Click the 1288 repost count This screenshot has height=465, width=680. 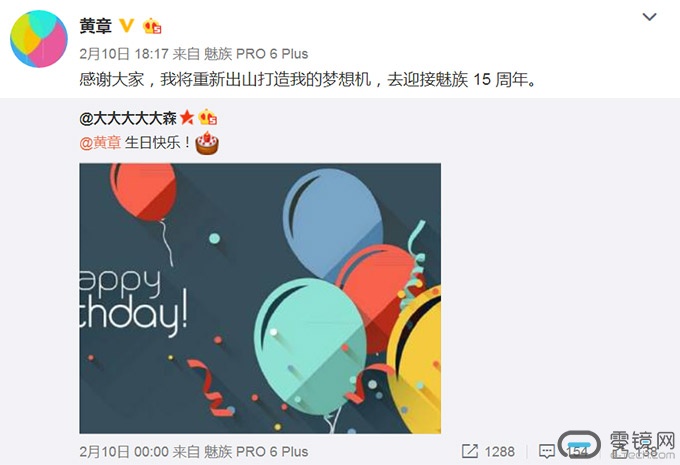[x=500, y=452]
